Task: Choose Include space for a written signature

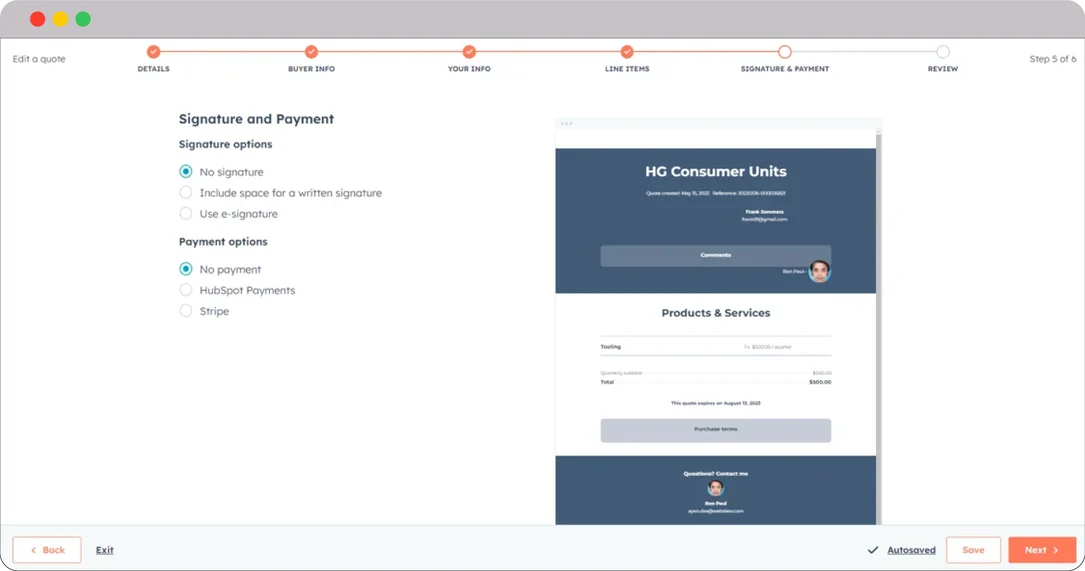Action: [185, 192]
